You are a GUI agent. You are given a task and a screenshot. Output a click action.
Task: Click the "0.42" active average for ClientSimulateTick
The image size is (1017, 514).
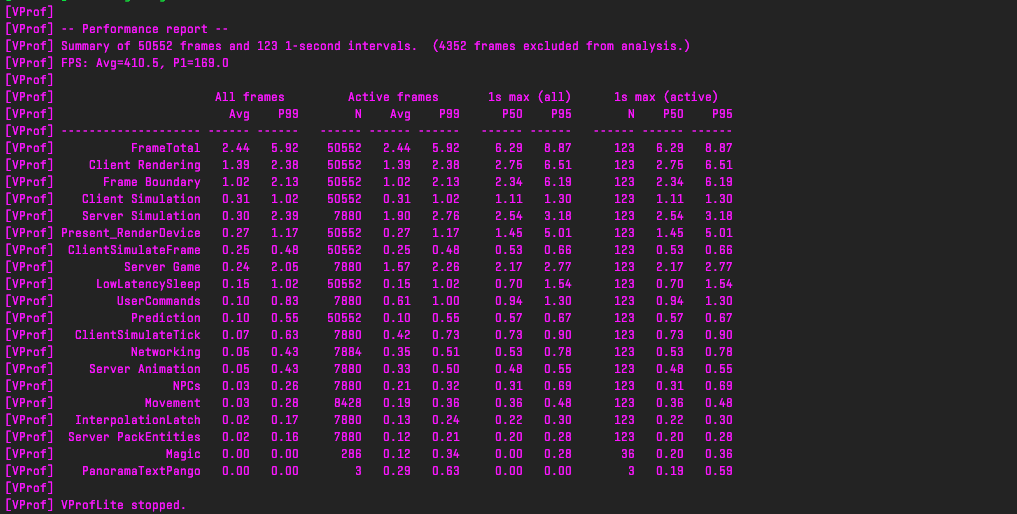click(x=396, y=335)
